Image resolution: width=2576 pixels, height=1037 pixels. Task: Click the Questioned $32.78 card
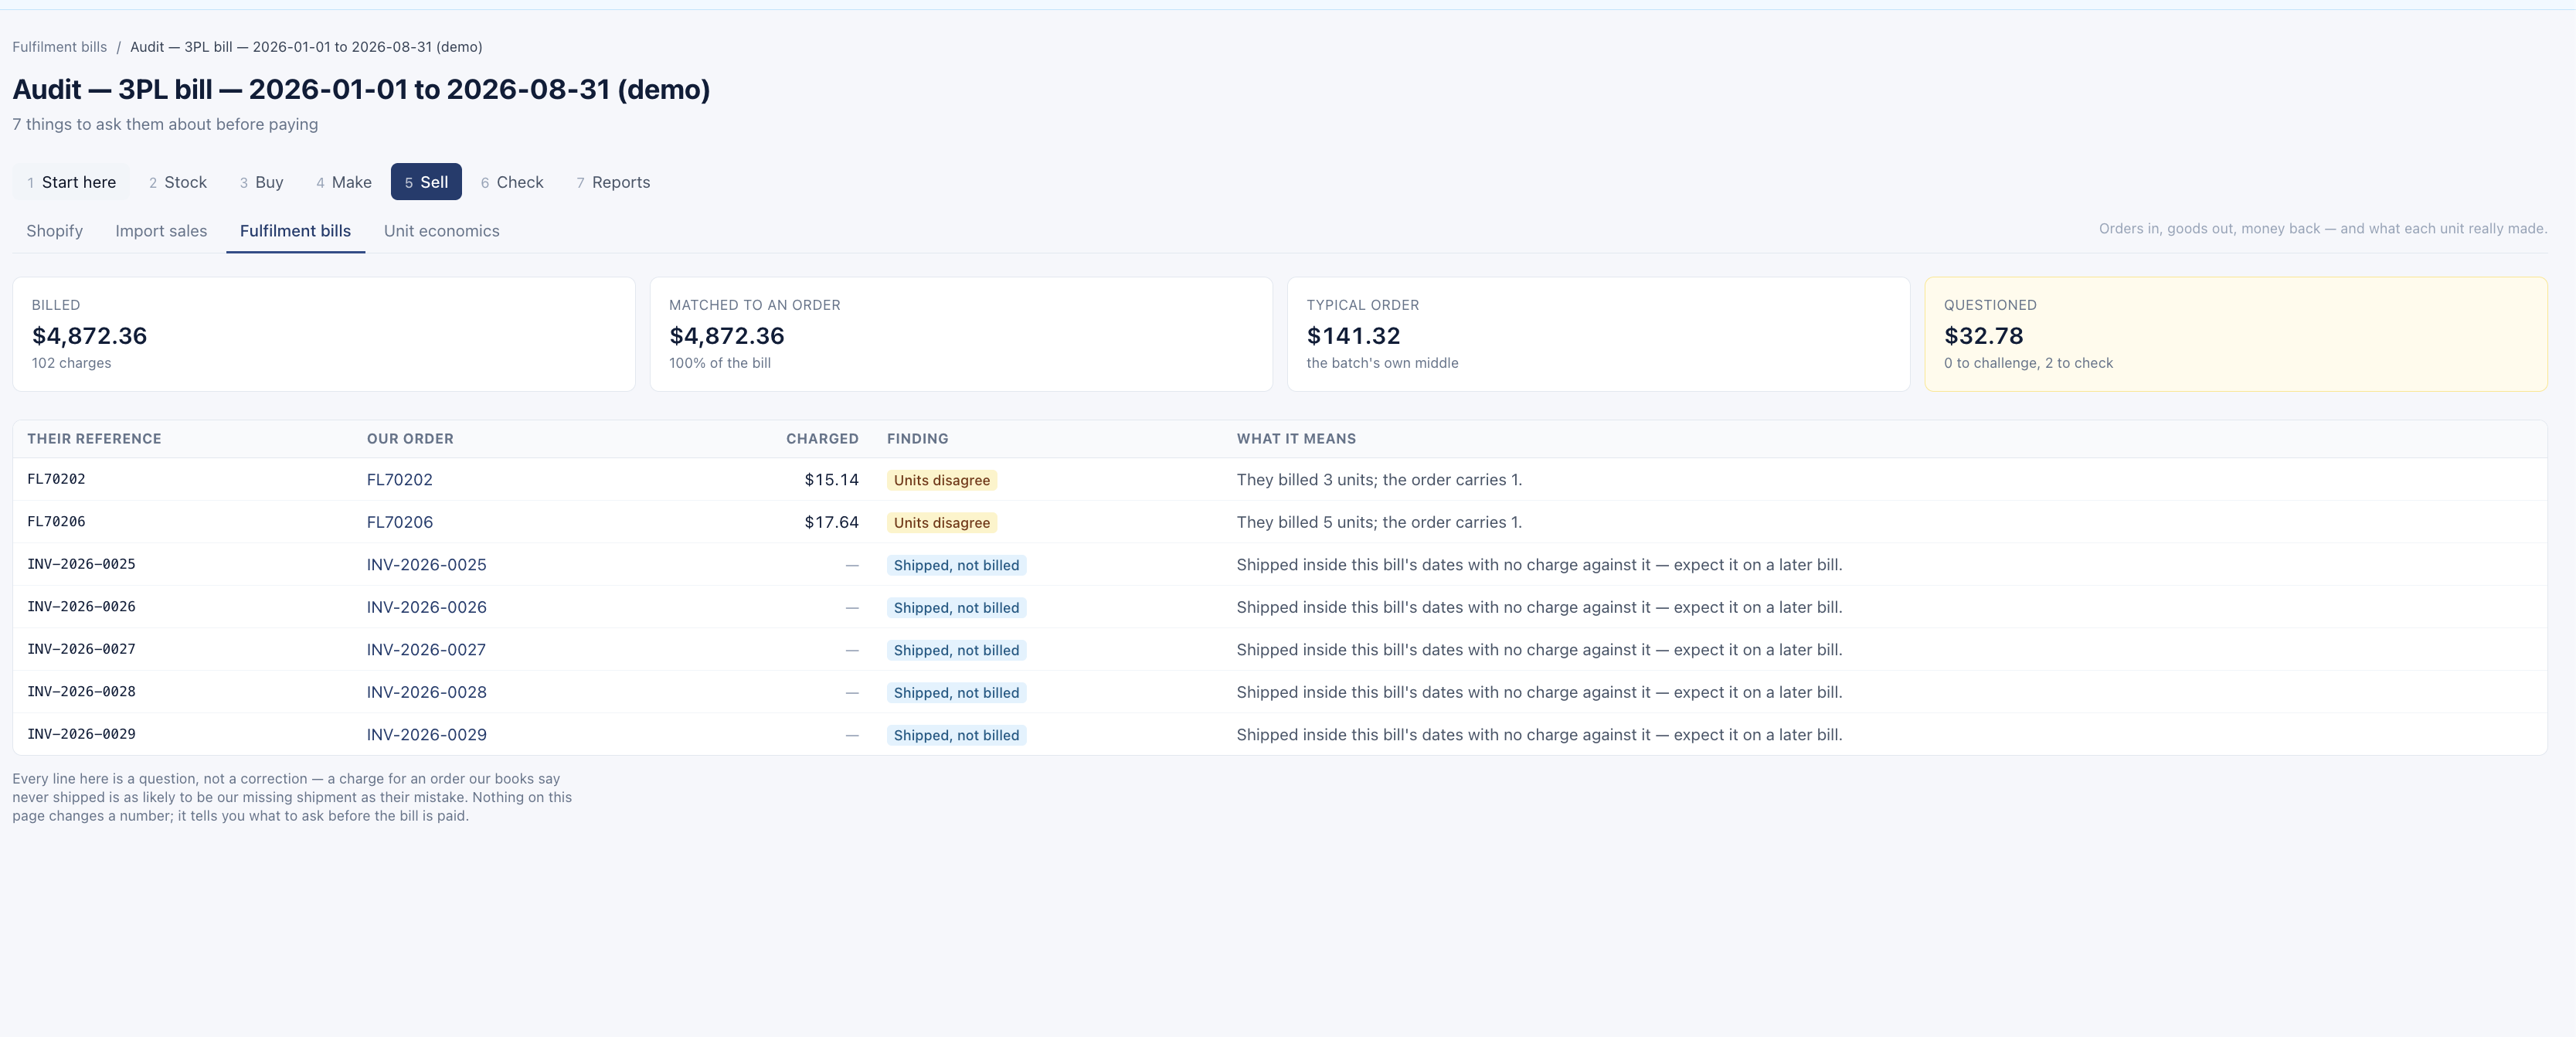tap(2236, 334)
